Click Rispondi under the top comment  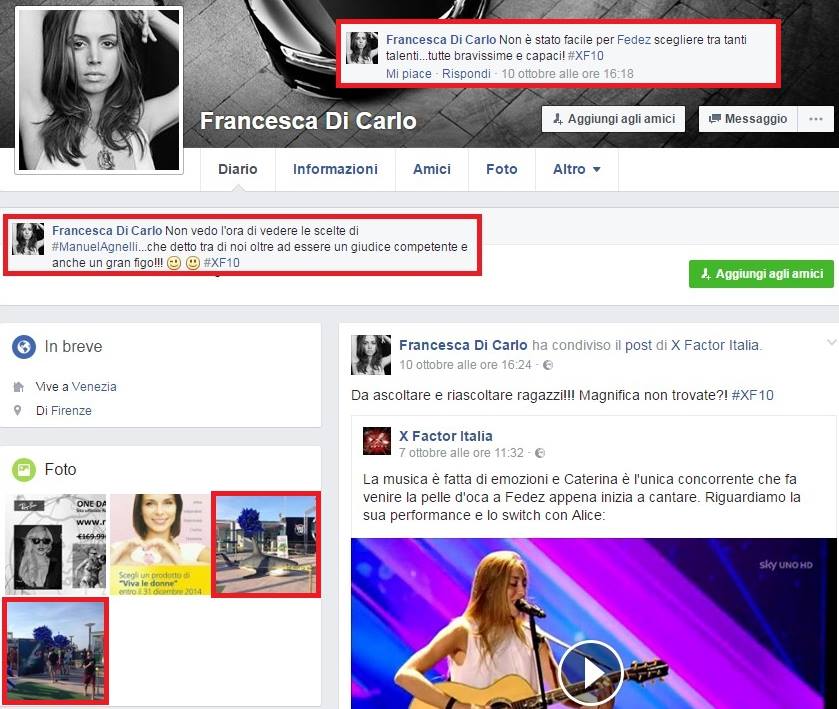tap(466, 74)
